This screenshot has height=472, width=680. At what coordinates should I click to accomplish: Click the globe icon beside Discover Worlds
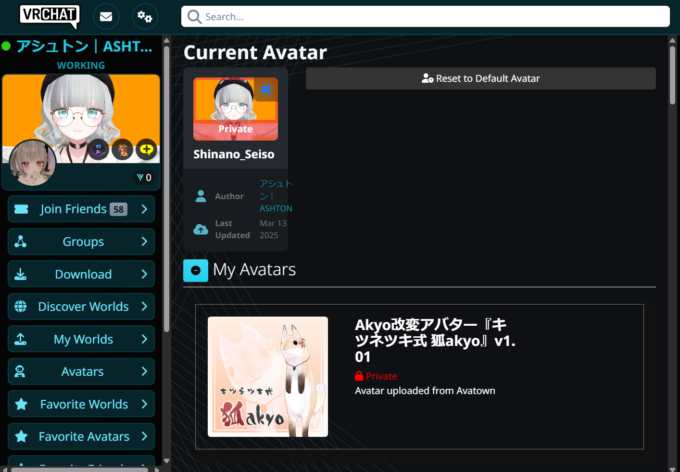pyautogui.click(x=21, y=306)
